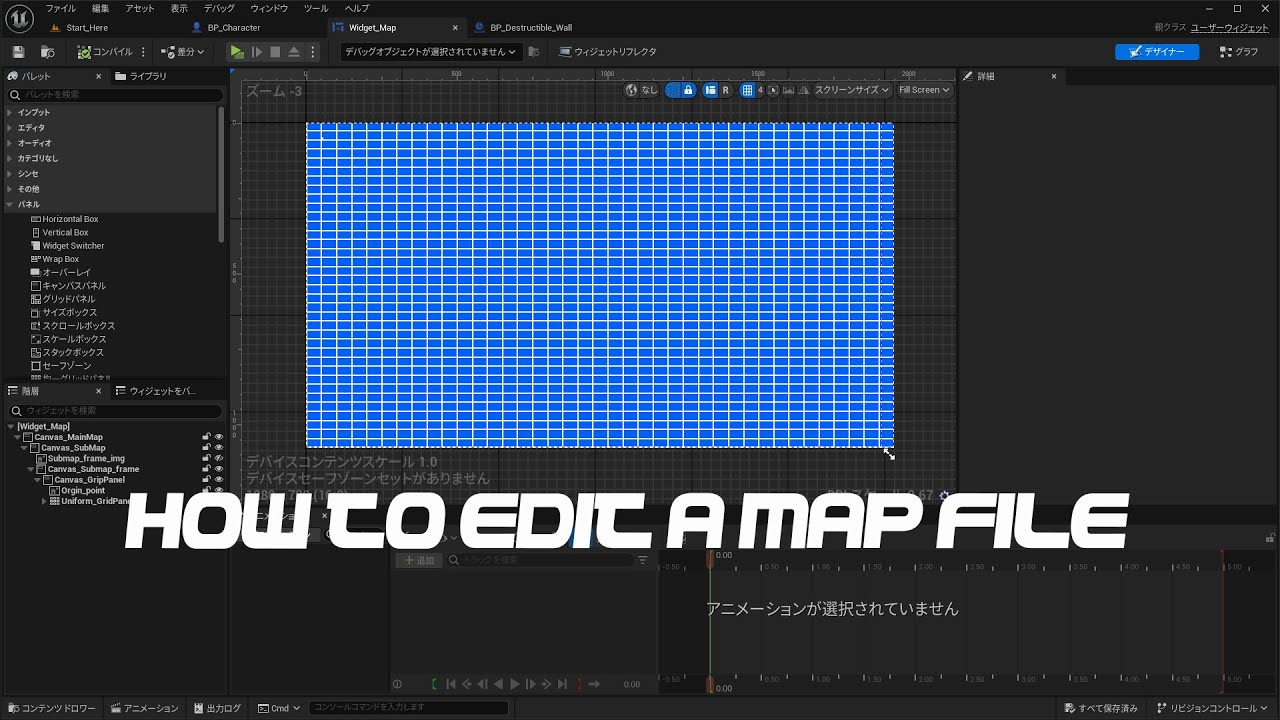1280x720 pixels.
Task: Click the palette search field
Action: [116, 95]
